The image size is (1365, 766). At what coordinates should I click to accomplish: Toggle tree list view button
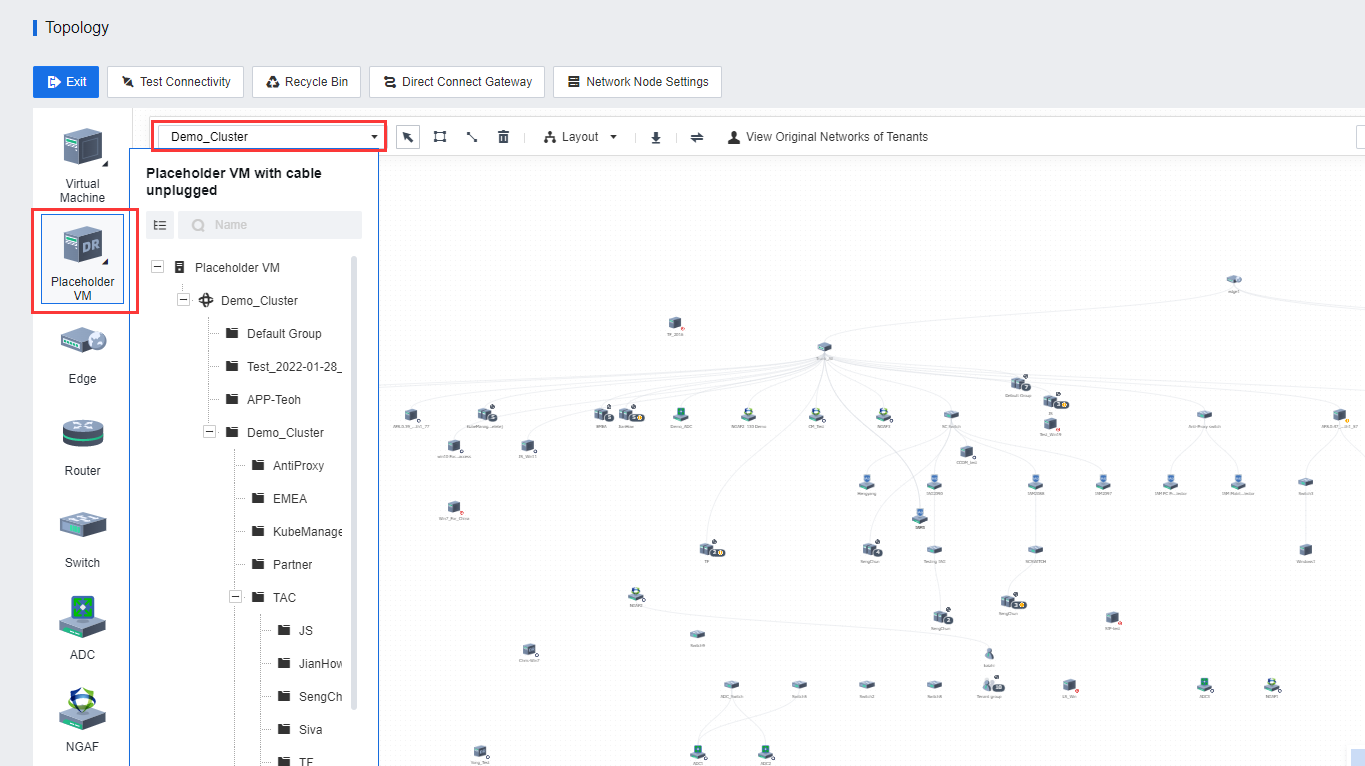(x=160, y=225)
